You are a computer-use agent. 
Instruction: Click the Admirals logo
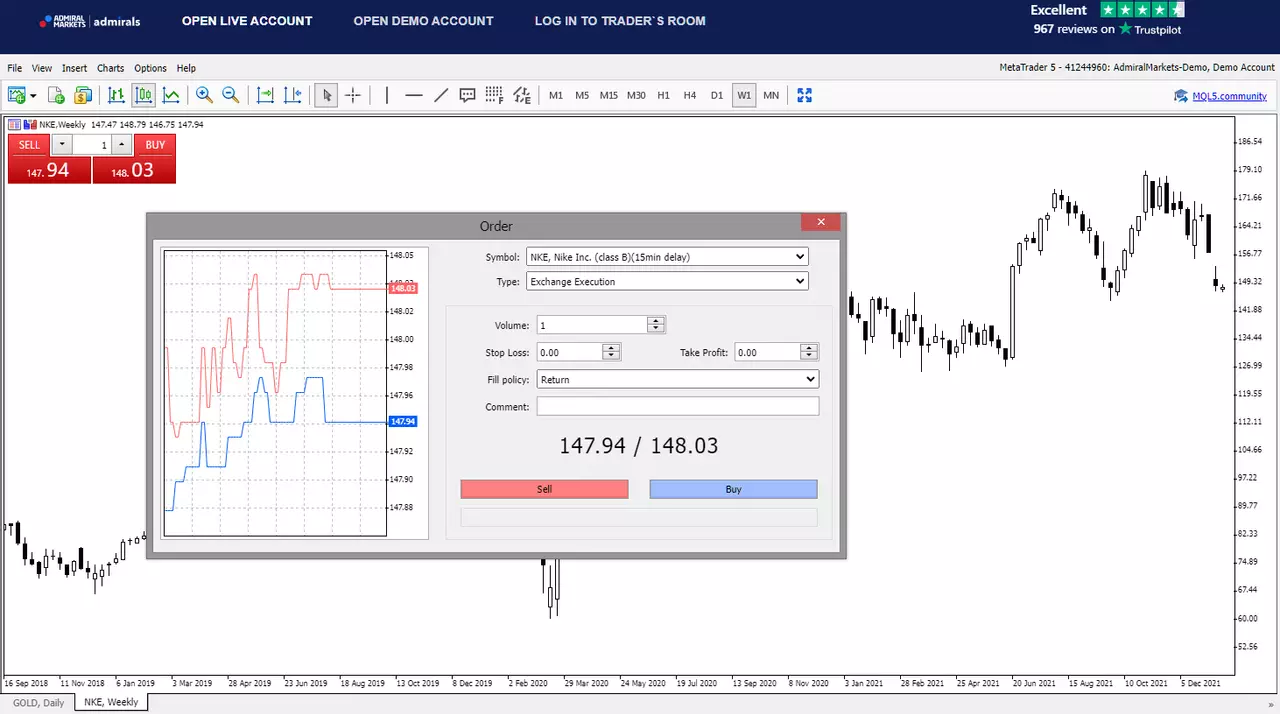click(x=90, y=21)
